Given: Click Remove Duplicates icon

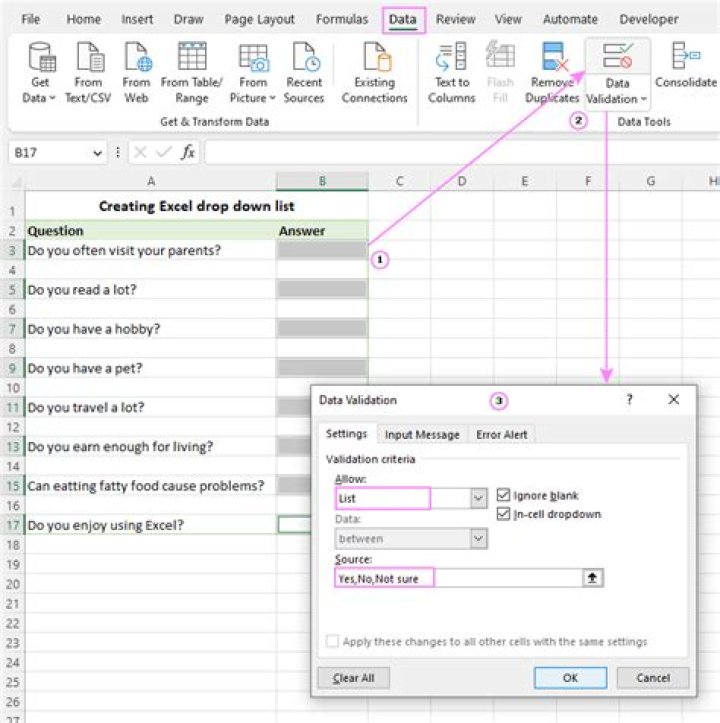Looking at the screenshot, I should [553, 58].
